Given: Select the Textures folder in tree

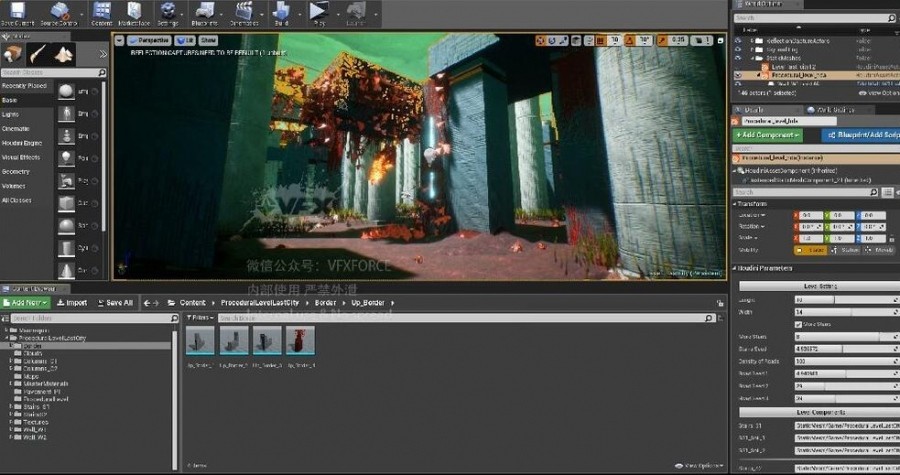Looking at the screenshot, I should click(x=36, y=422).
